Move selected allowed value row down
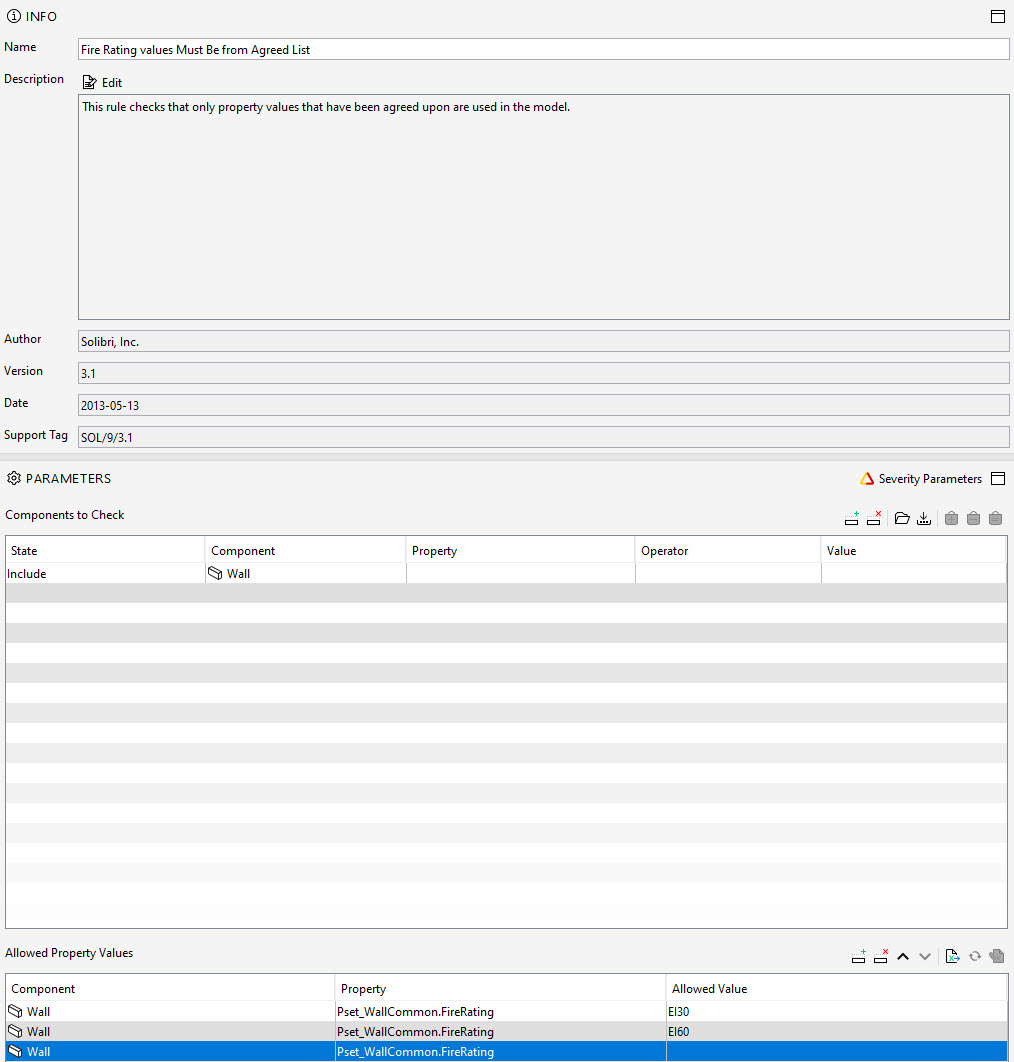The width and height of the screenshot is (1014, 1062). [925, 956]
